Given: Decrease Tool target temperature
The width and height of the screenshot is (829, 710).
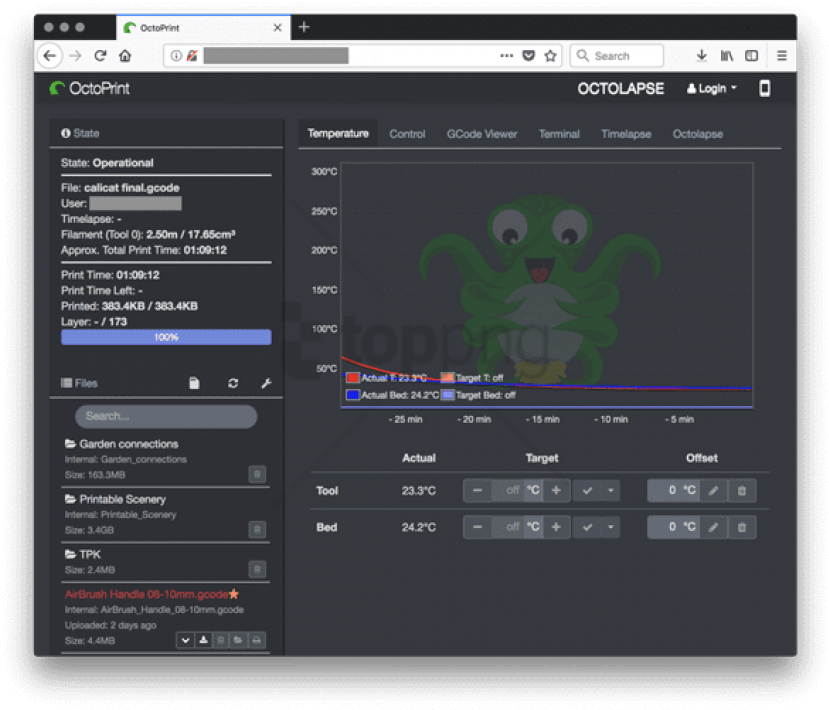Looking at the screenshot, I should (477, 491).
